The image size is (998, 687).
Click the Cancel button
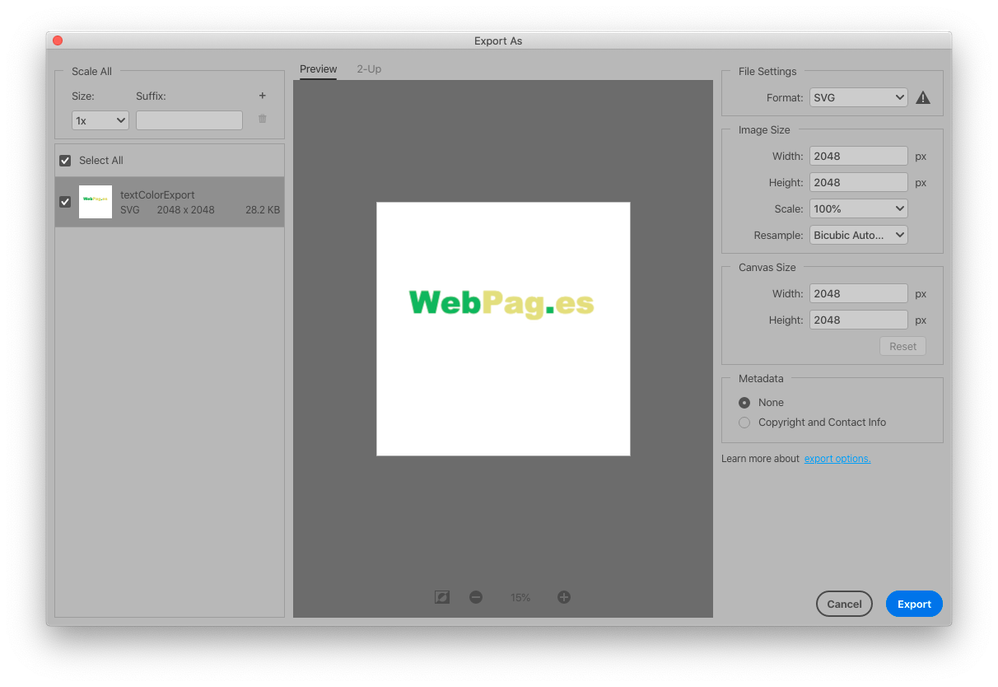[x=844, y=604]
